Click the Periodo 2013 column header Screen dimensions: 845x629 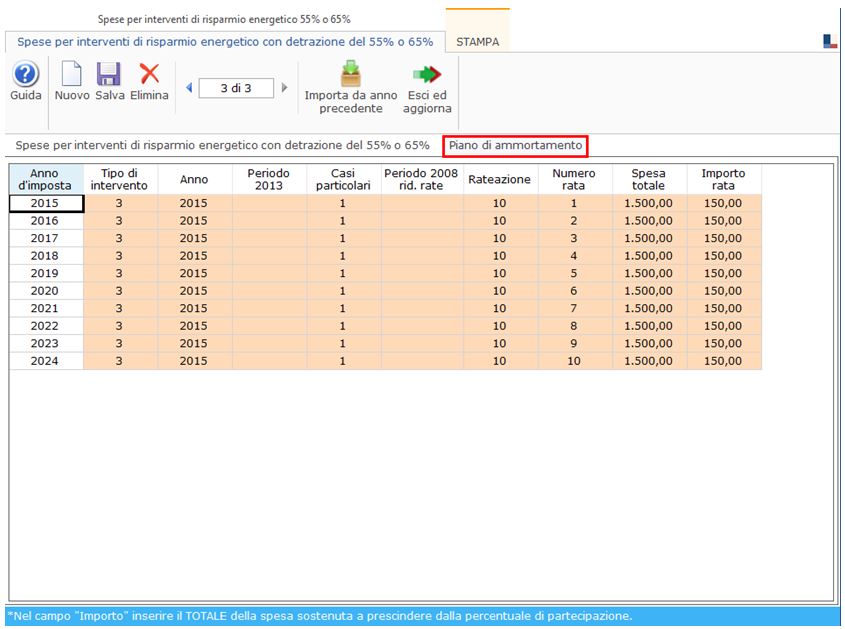(268, 179)
